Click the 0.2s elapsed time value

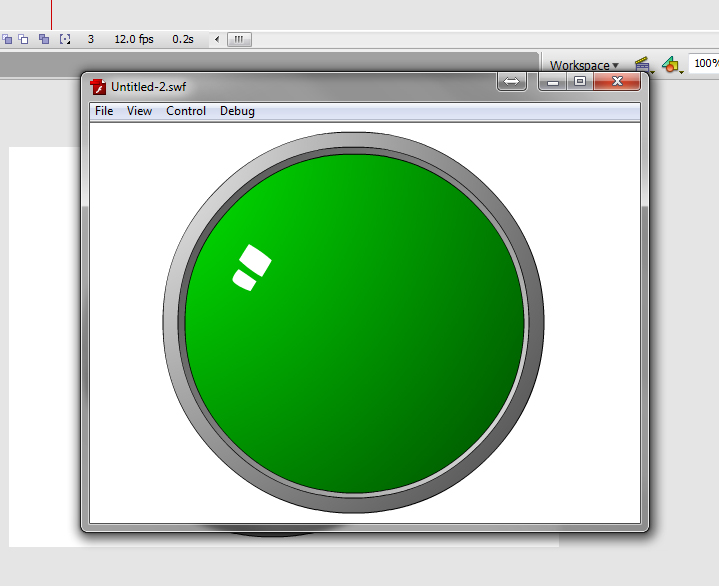(x=183, y=39)
